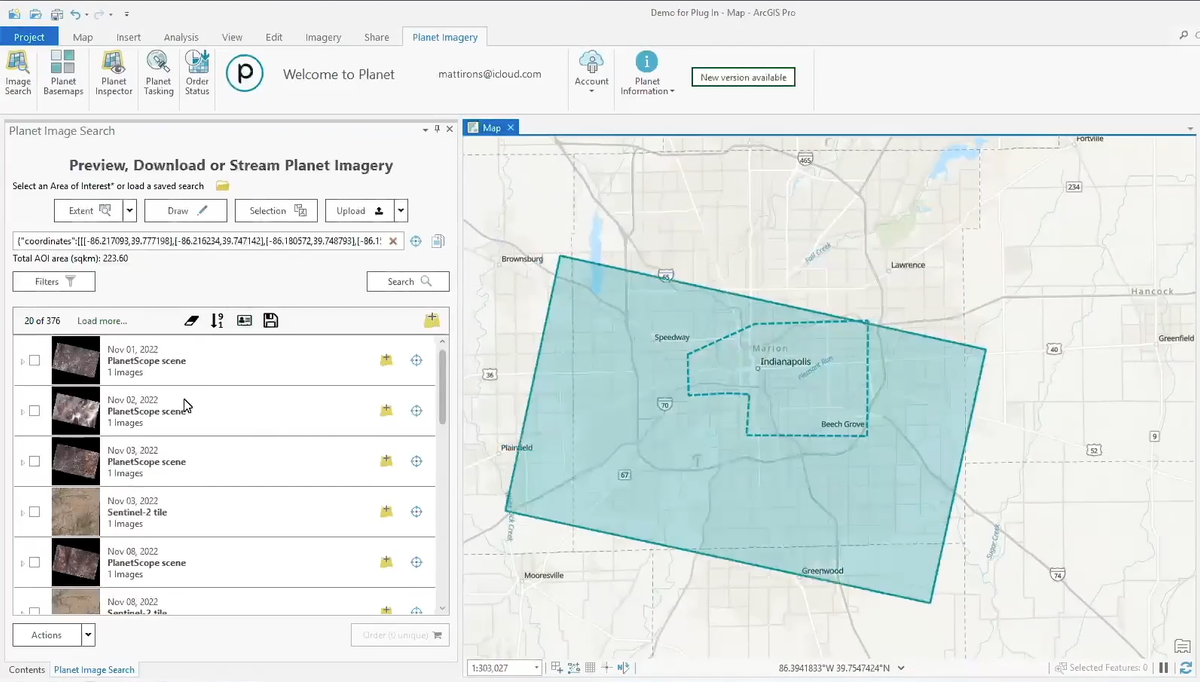Click the sort results icon
Image resolution: width=1200 pixels, height=682 pixels.
[x=217, y=321]
